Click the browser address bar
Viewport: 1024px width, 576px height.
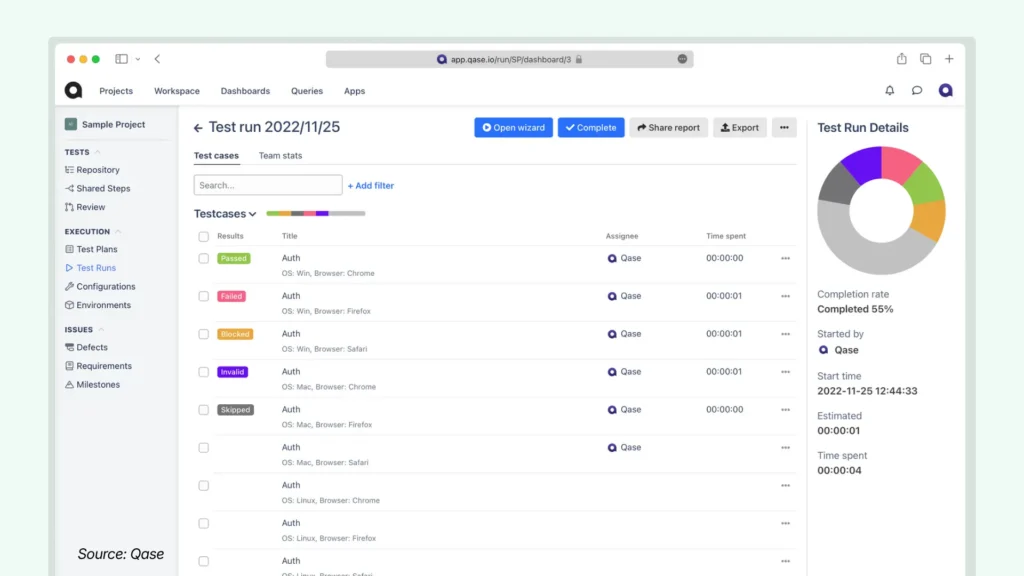[509, 59]
